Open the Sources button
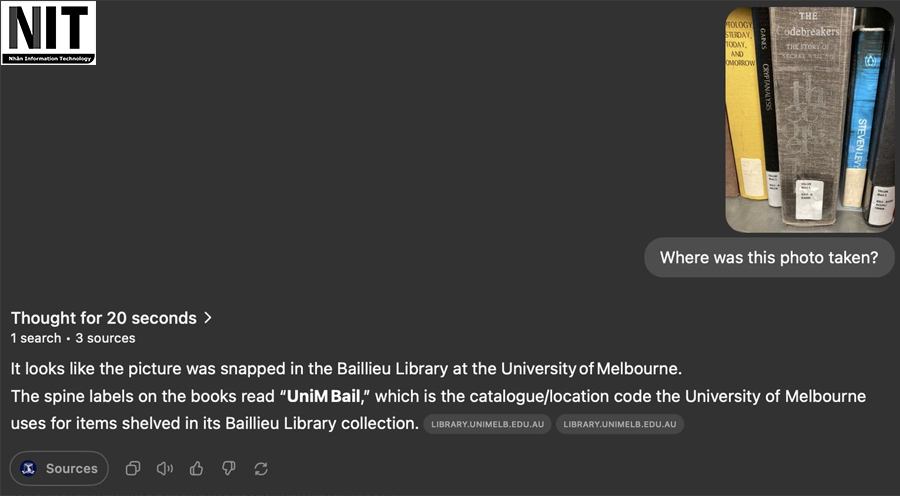The height and width of the screenshot is (496, 900). point(59,468)
